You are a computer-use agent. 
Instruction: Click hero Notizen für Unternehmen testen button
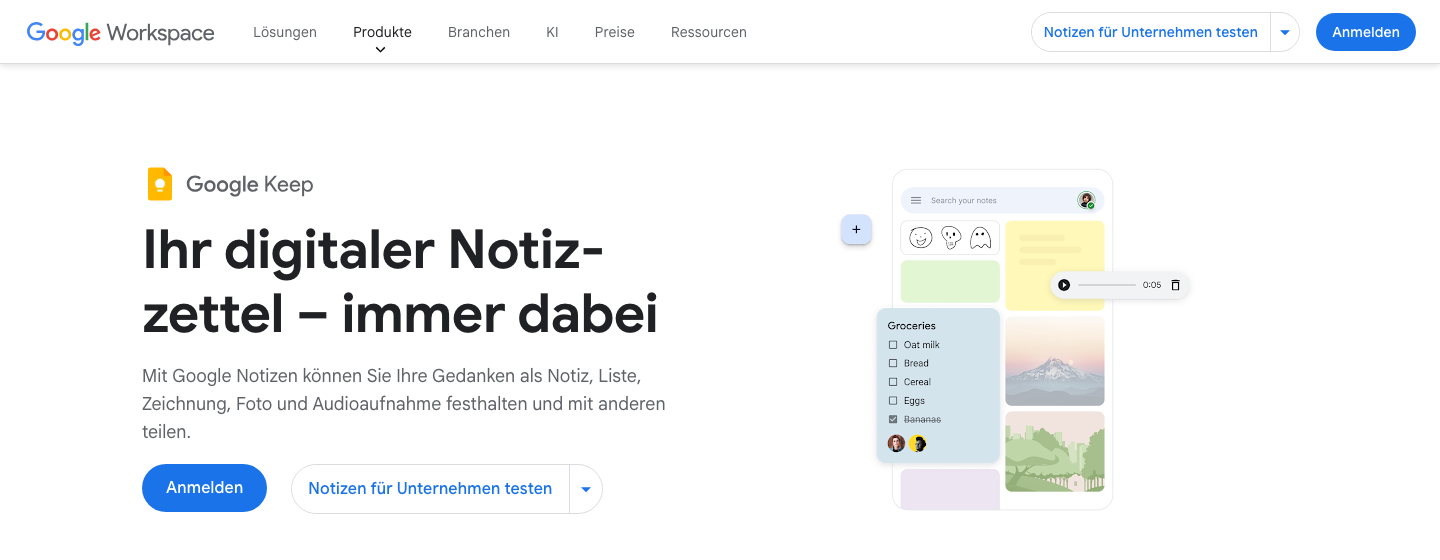coord(430,489)
